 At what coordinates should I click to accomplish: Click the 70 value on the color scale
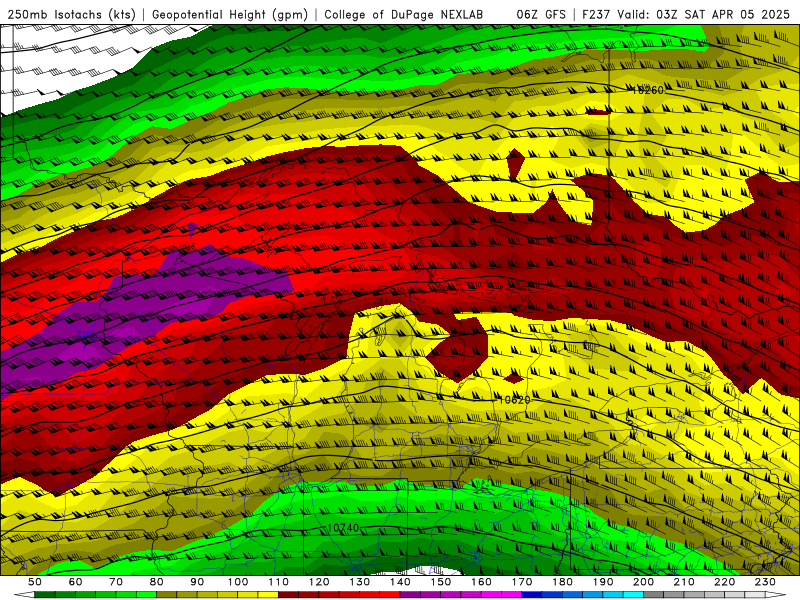click(x=116, y=582)
